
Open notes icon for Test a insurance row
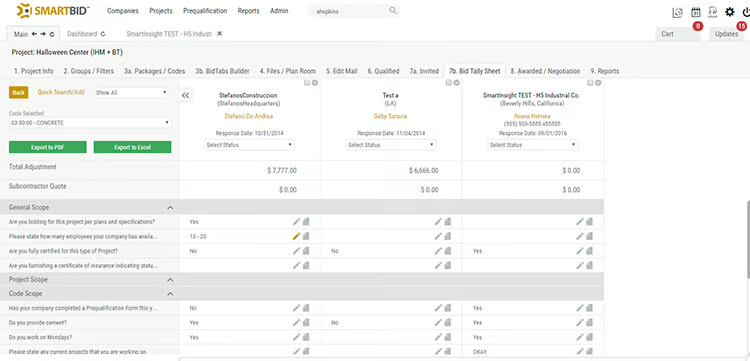coord(448,265)
